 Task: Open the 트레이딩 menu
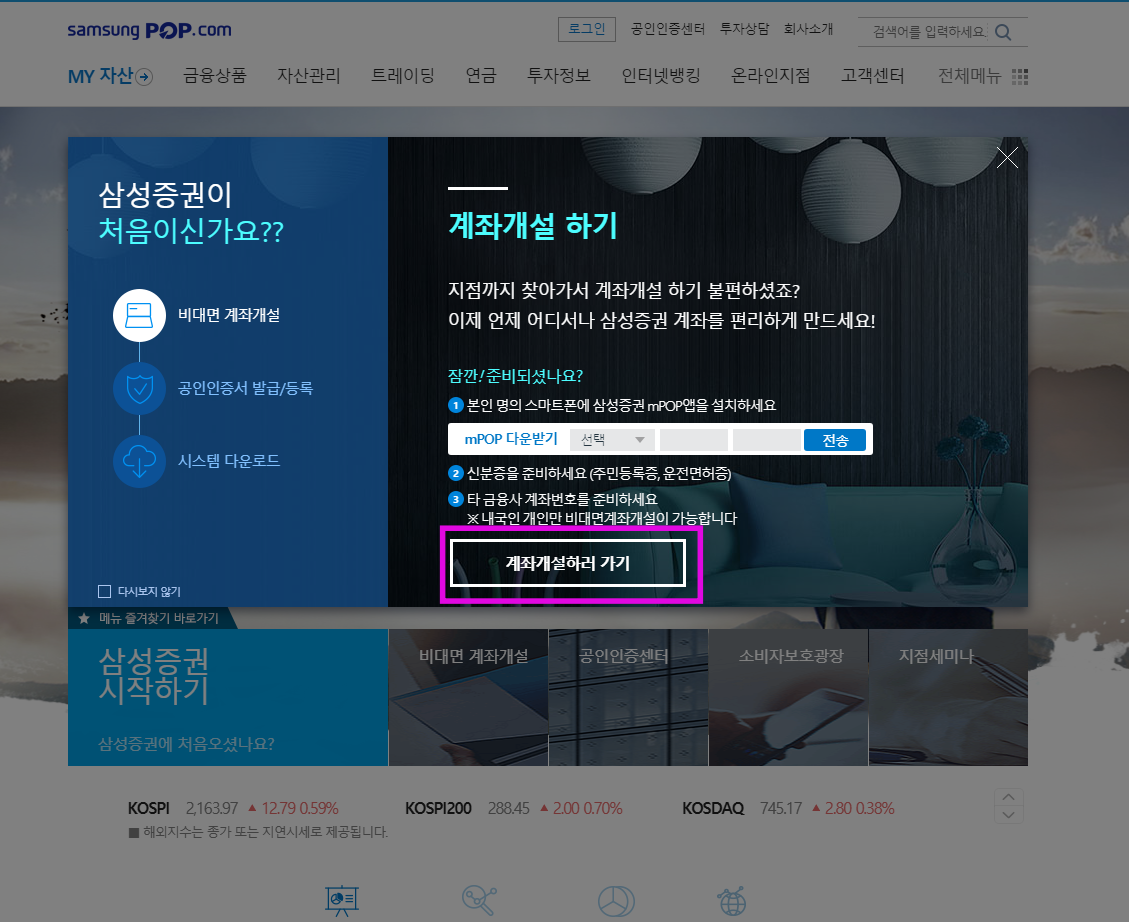click(402, 76)
